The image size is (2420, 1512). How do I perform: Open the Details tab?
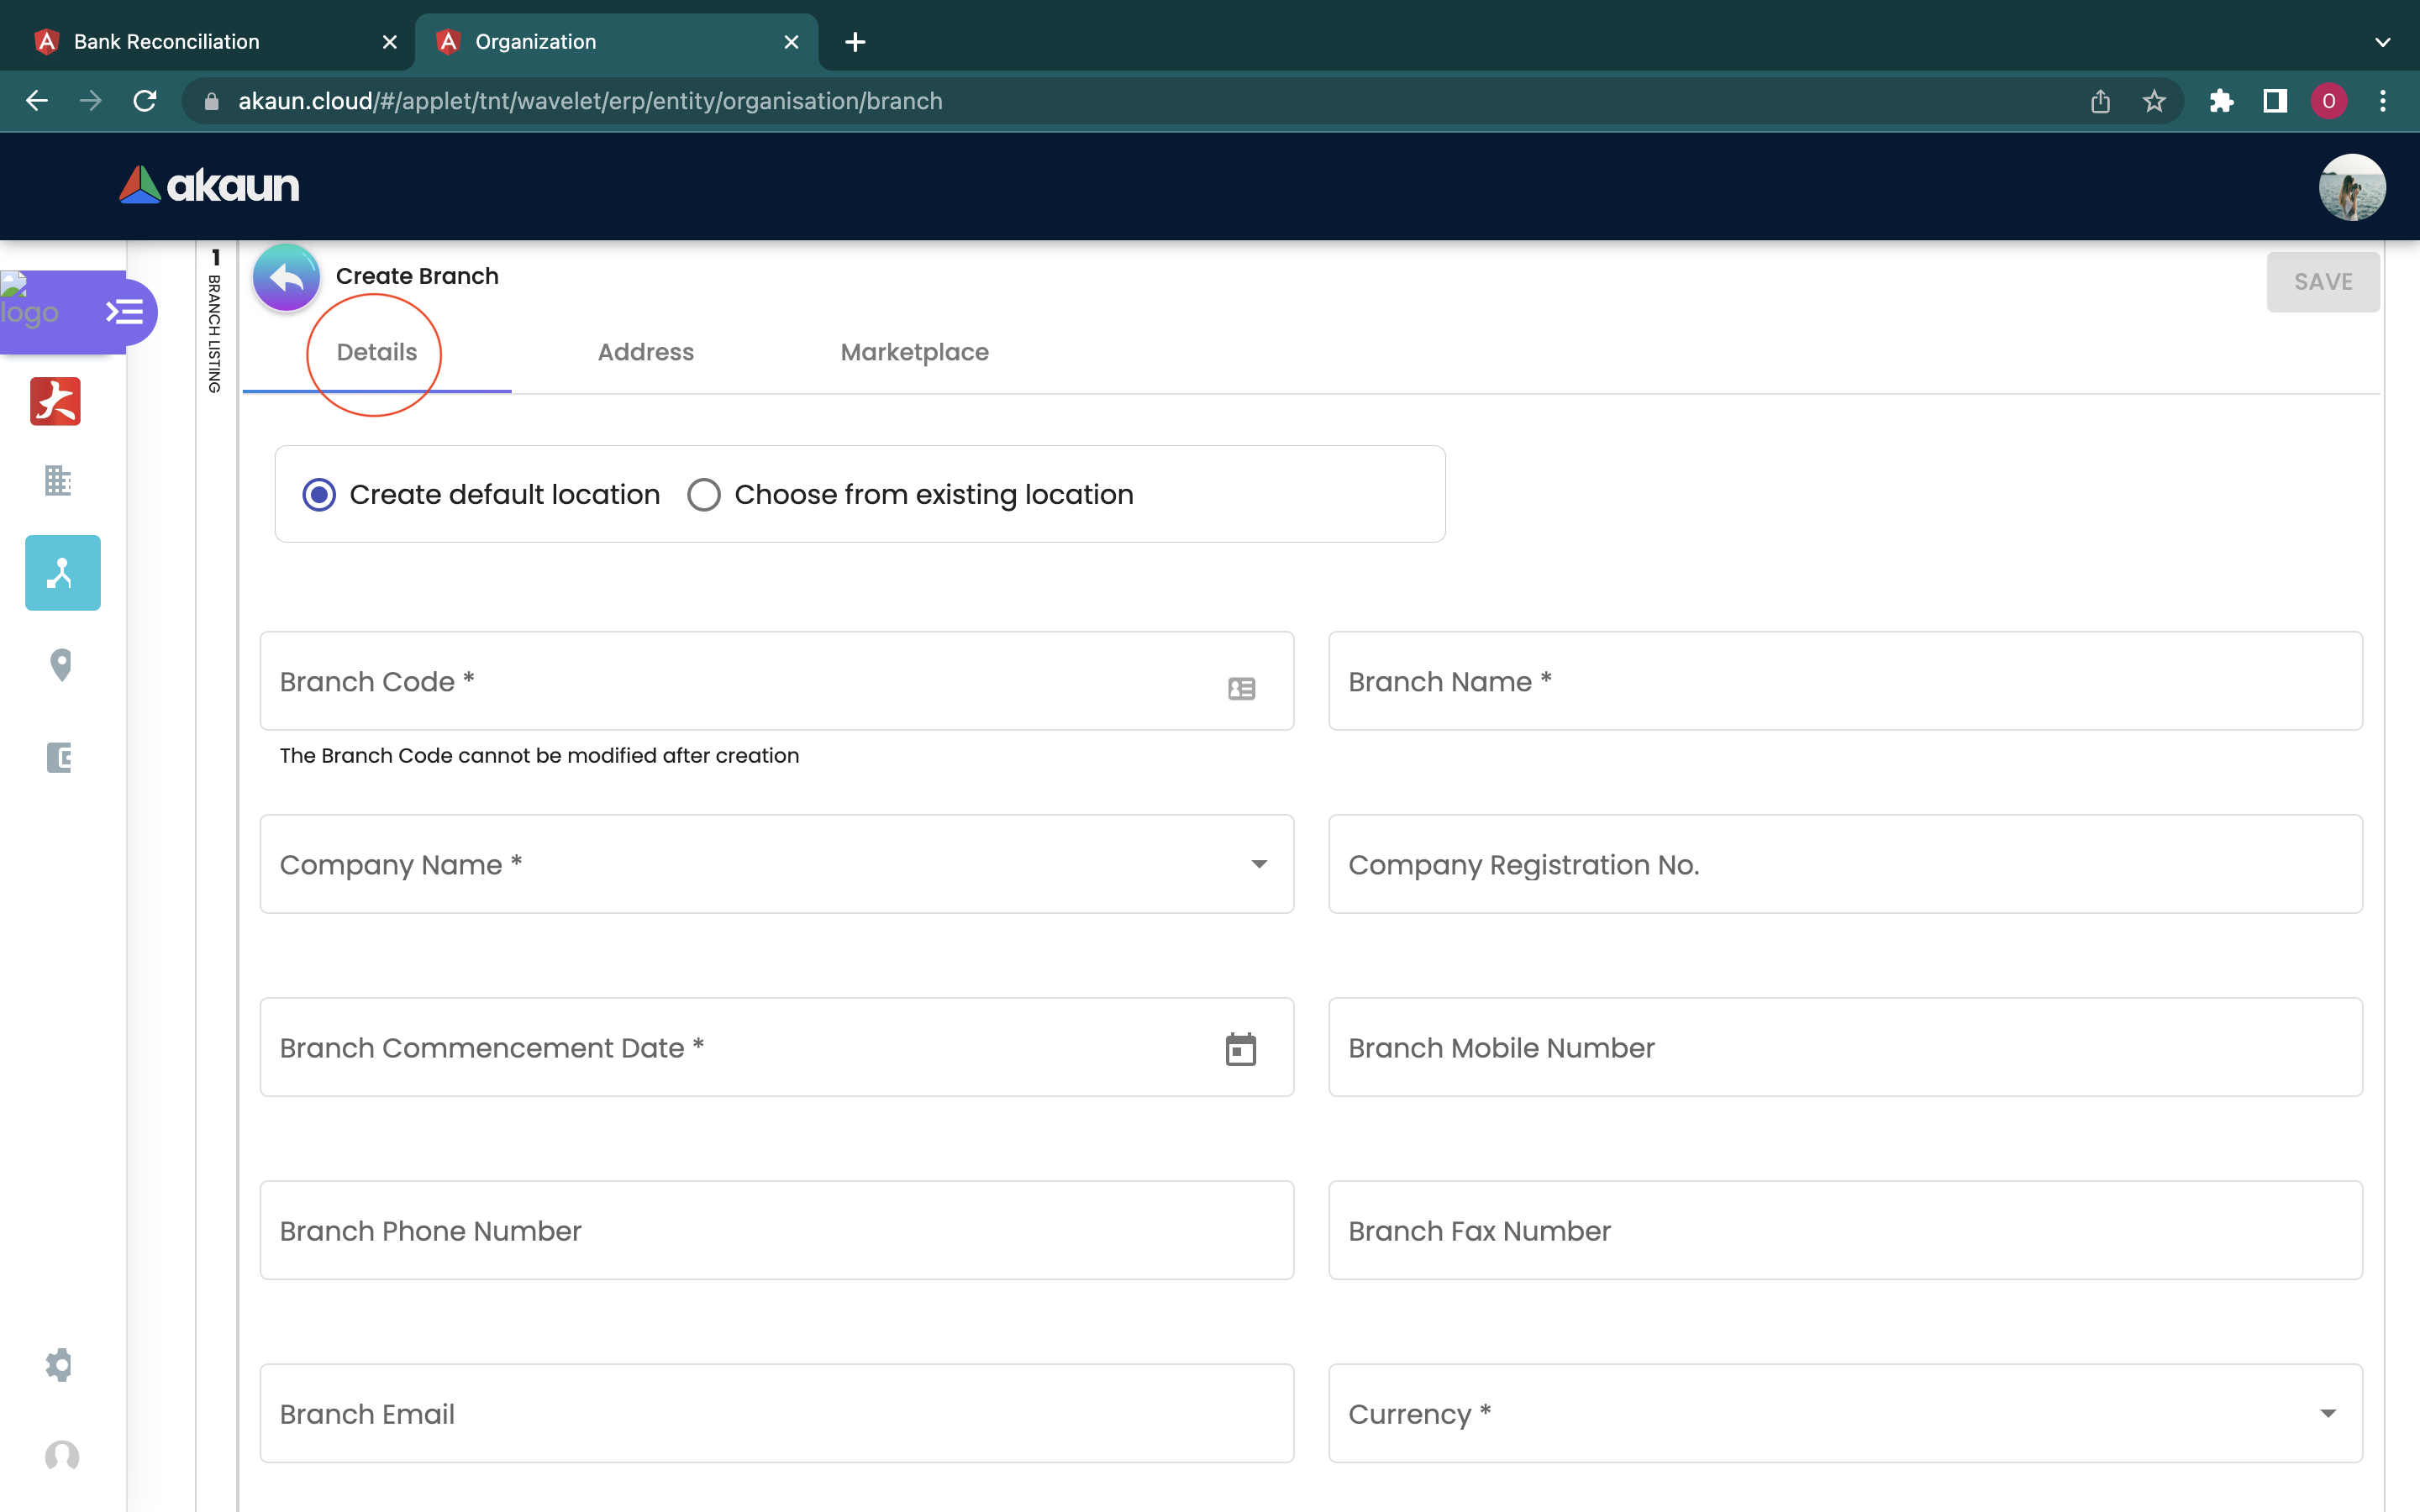[x=376, y=352]
